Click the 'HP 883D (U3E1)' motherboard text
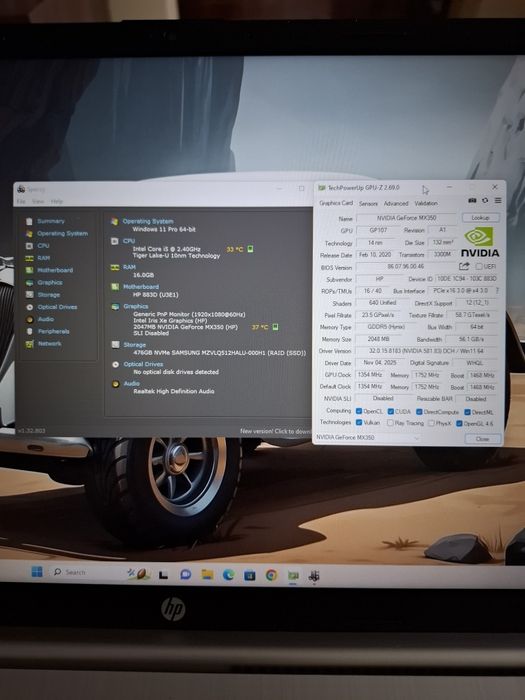The width and height of the screenshot is (525, 700). coord(156,295)
